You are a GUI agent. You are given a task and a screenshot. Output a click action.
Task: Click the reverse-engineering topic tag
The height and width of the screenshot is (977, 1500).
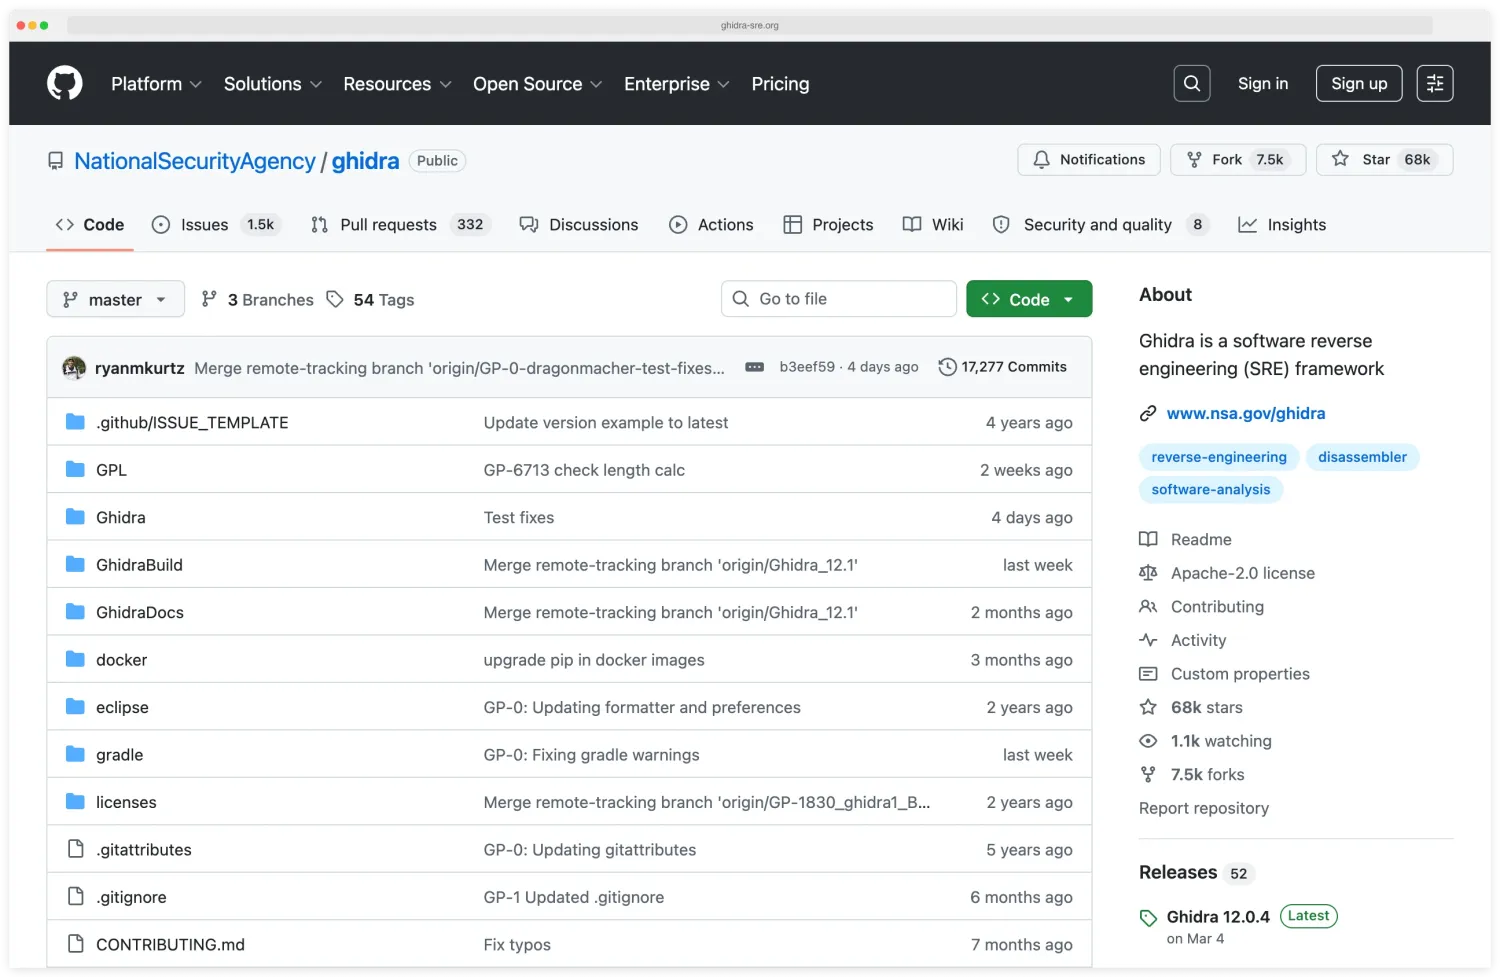[x=1219, y=457]
